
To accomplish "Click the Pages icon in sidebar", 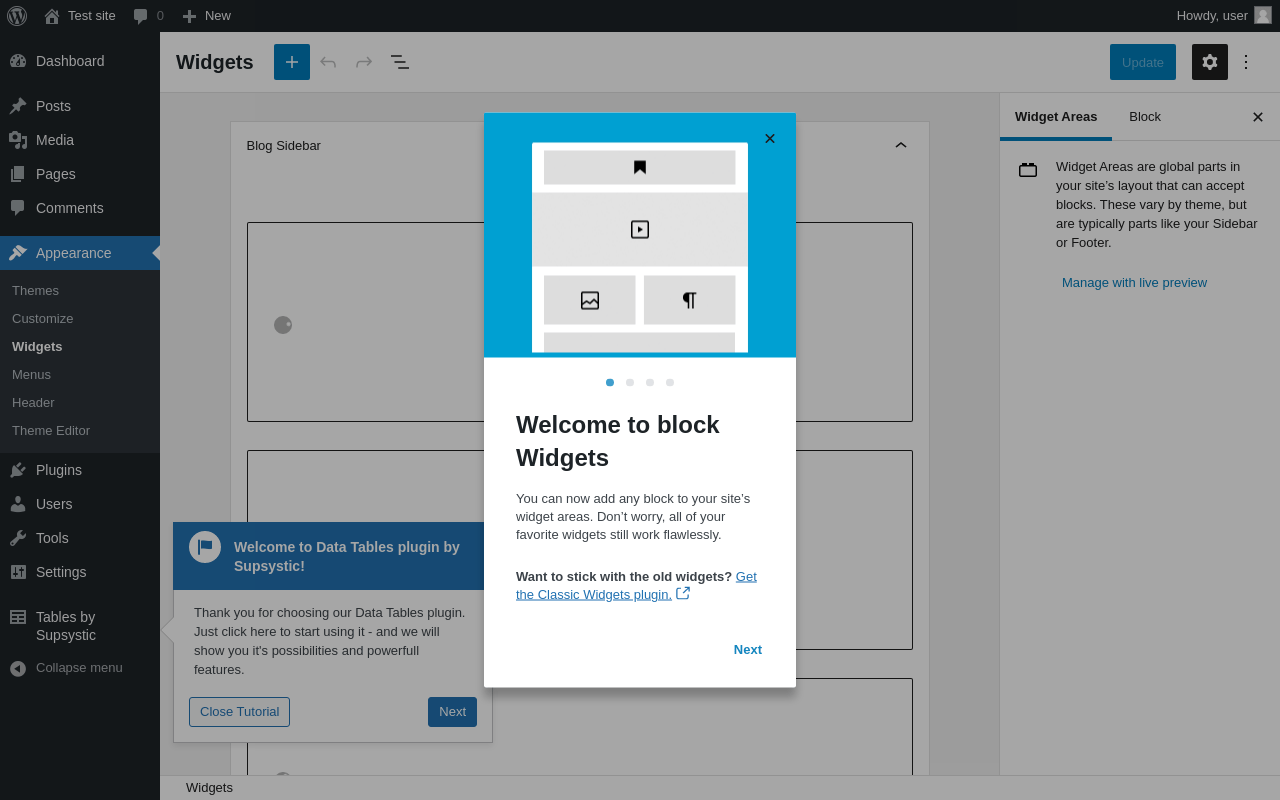I will [18, 174].
